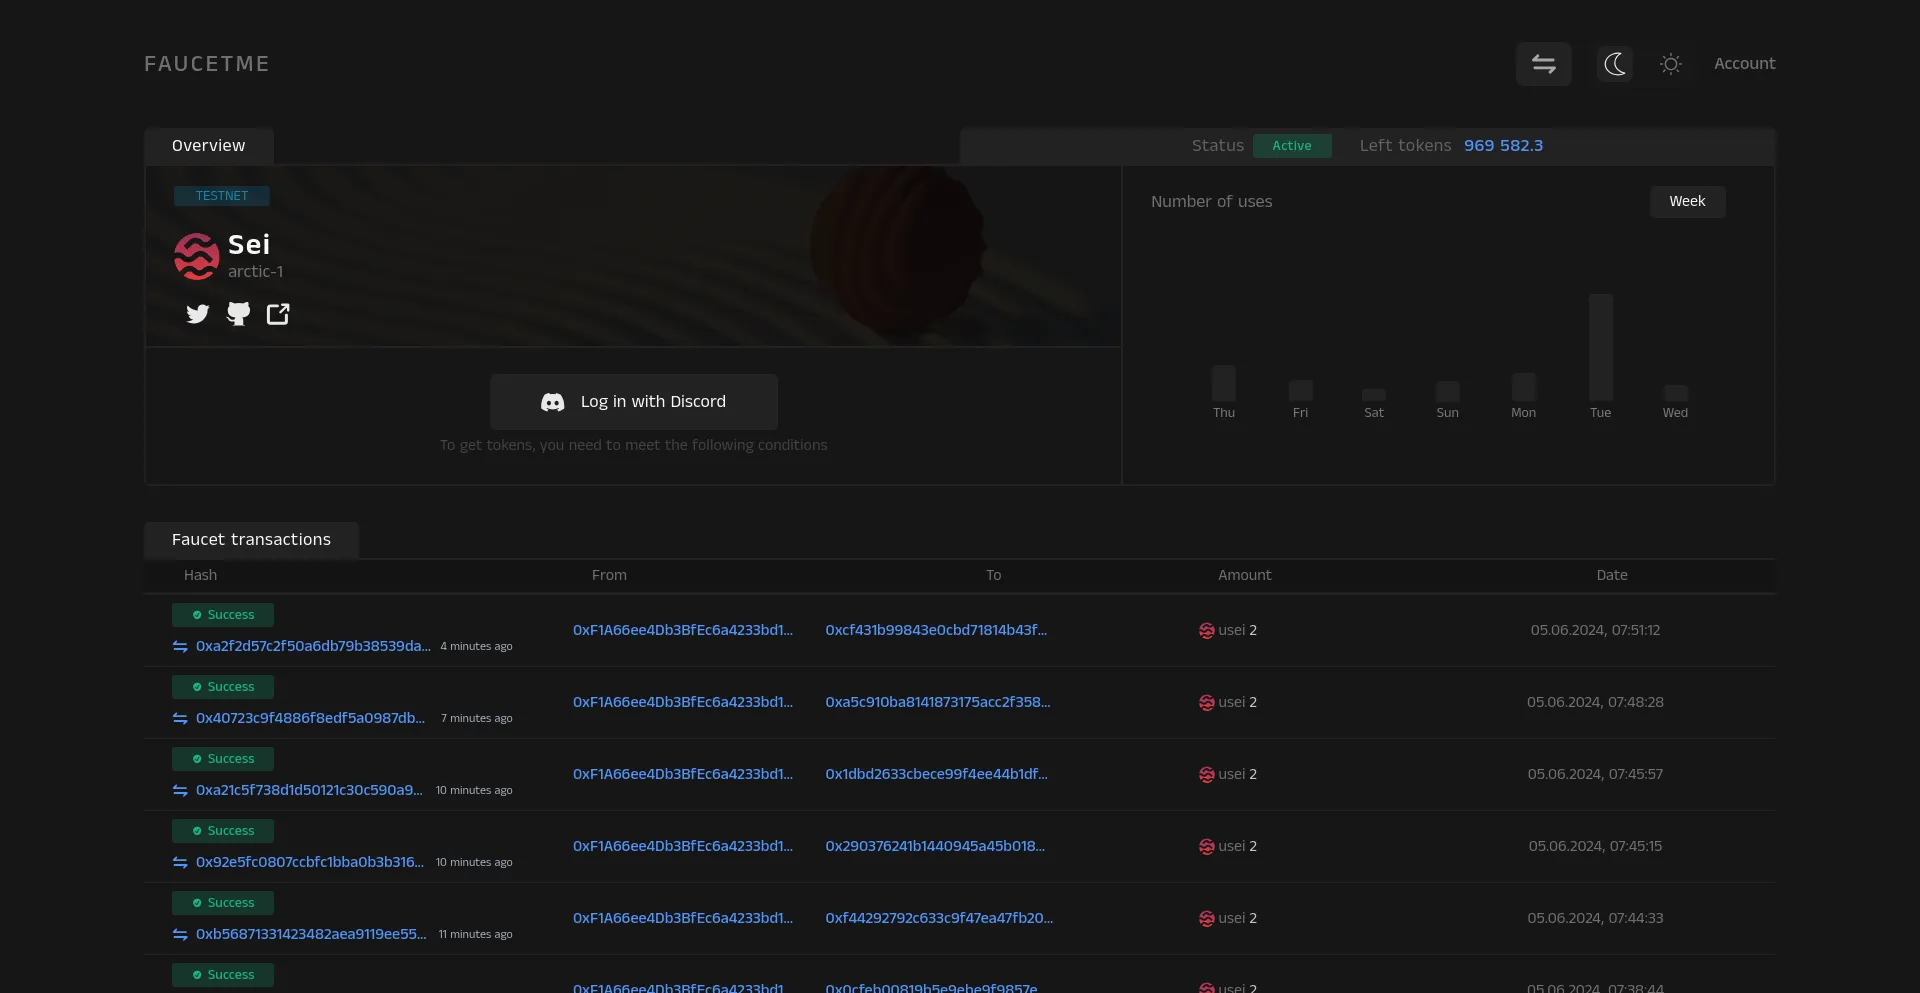
Task: Open transaction hash 0xa21c5f738d1d50121c30c590a9...
Action: point(309,790)
